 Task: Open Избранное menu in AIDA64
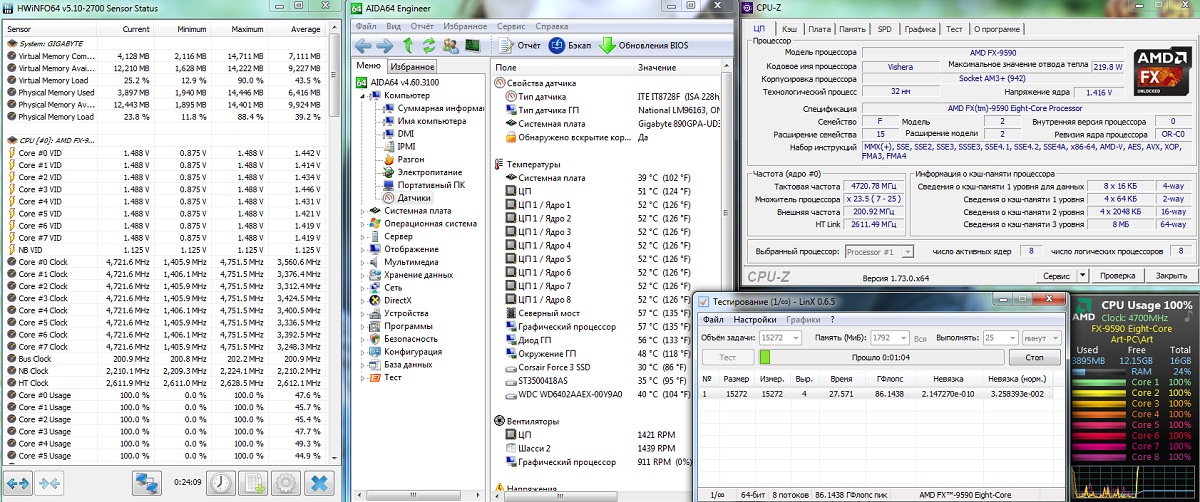coord(463,25)
